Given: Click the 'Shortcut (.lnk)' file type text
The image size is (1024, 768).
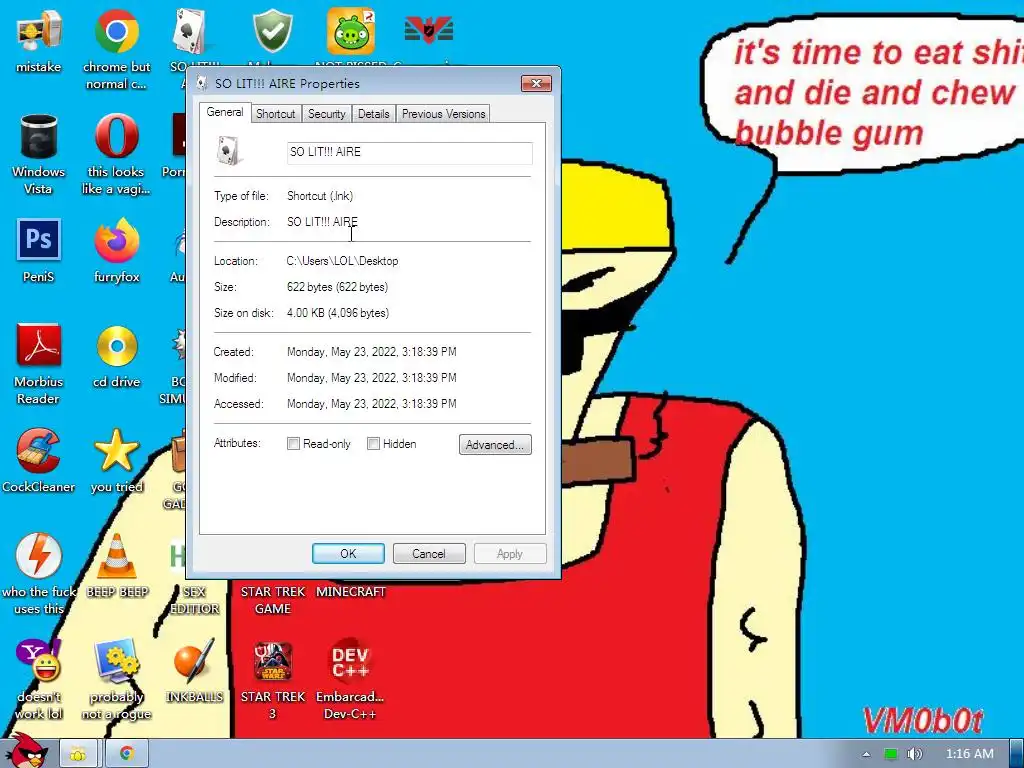Looking at the screenshot, I should [x=320, y=195].
